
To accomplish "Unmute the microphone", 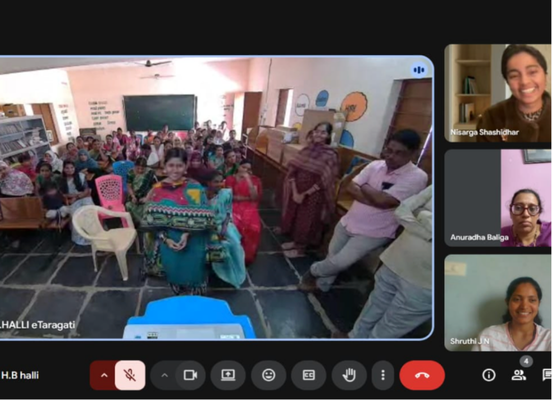I will 130,375.
